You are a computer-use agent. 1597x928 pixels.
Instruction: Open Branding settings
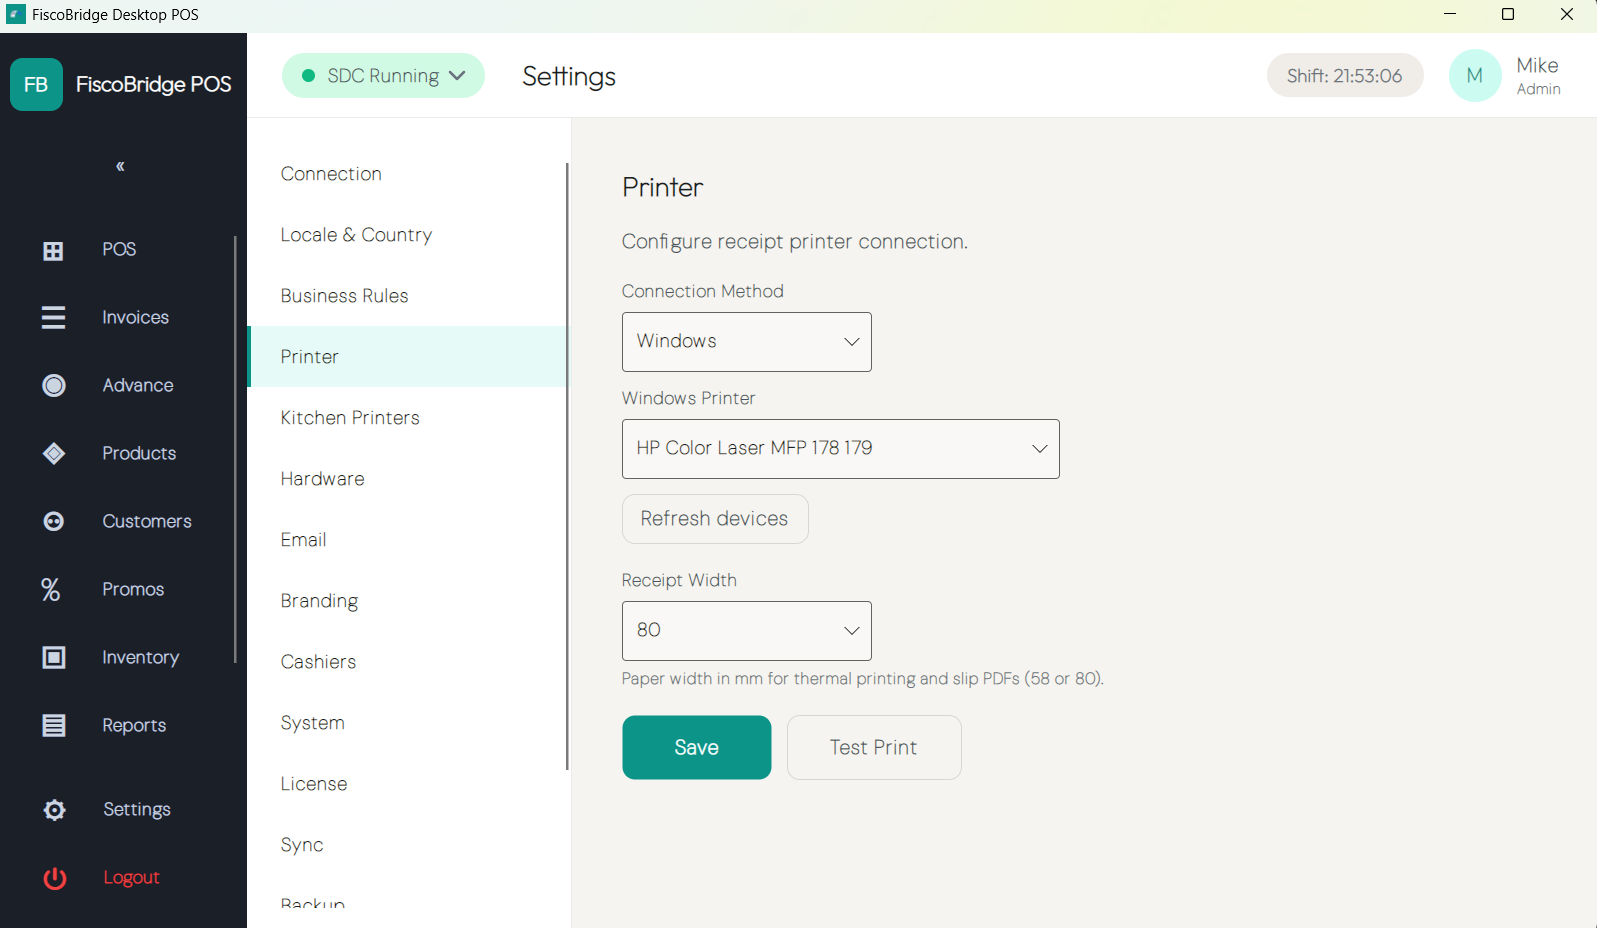click(407, 601)
